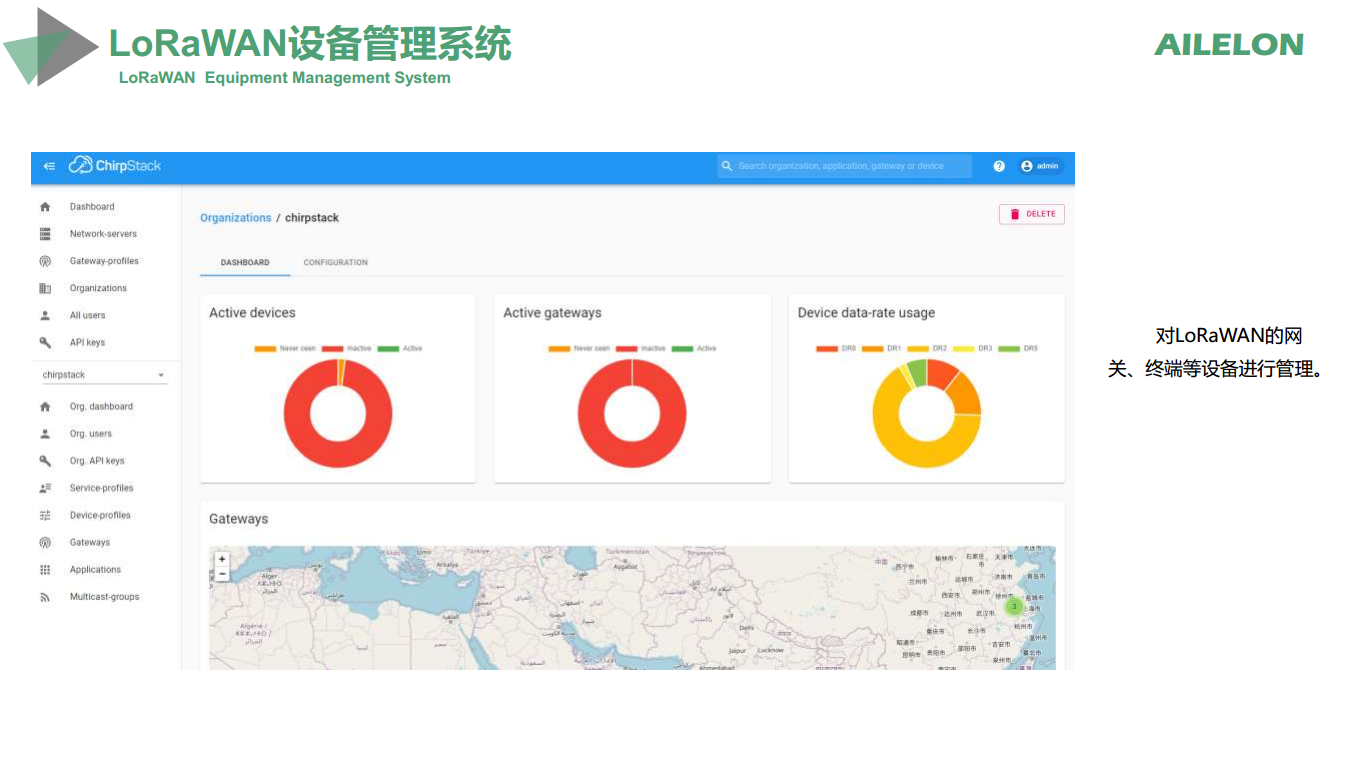Click the API keys key icon
This screenshot has height=759, width=1350.
pyautogui.click(x=45, y=342)
